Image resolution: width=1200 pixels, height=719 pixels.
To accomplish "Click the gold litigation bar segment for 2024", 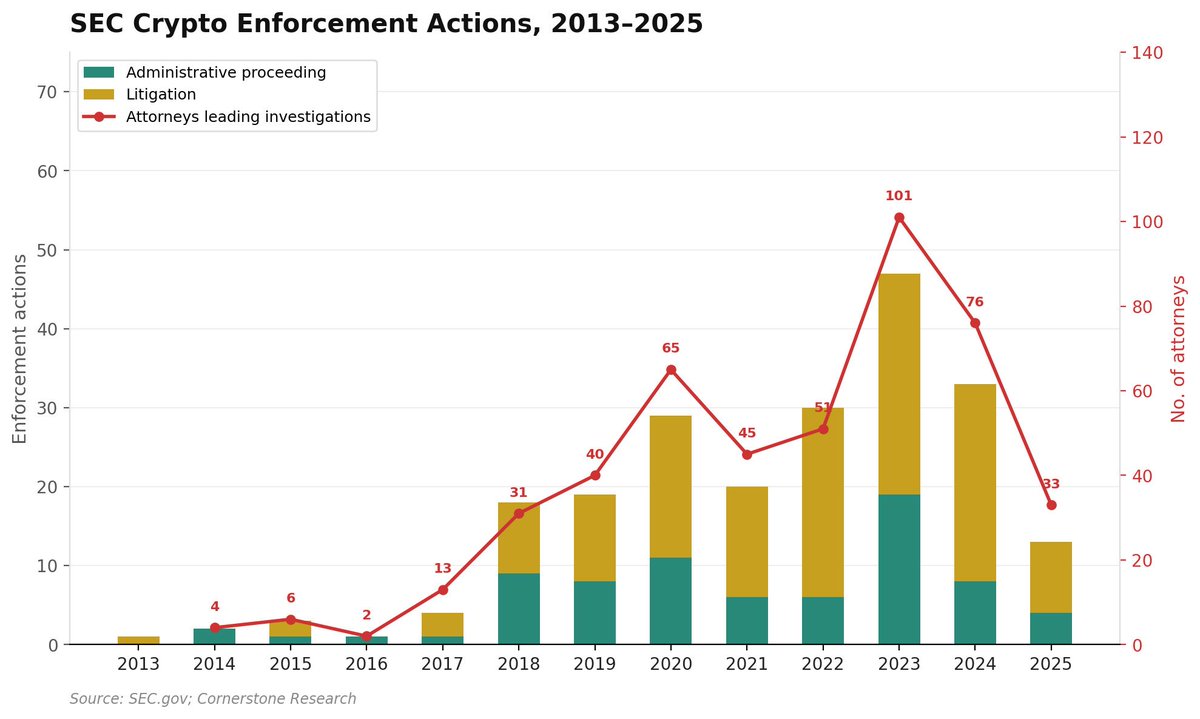I will tap(975, 483).
